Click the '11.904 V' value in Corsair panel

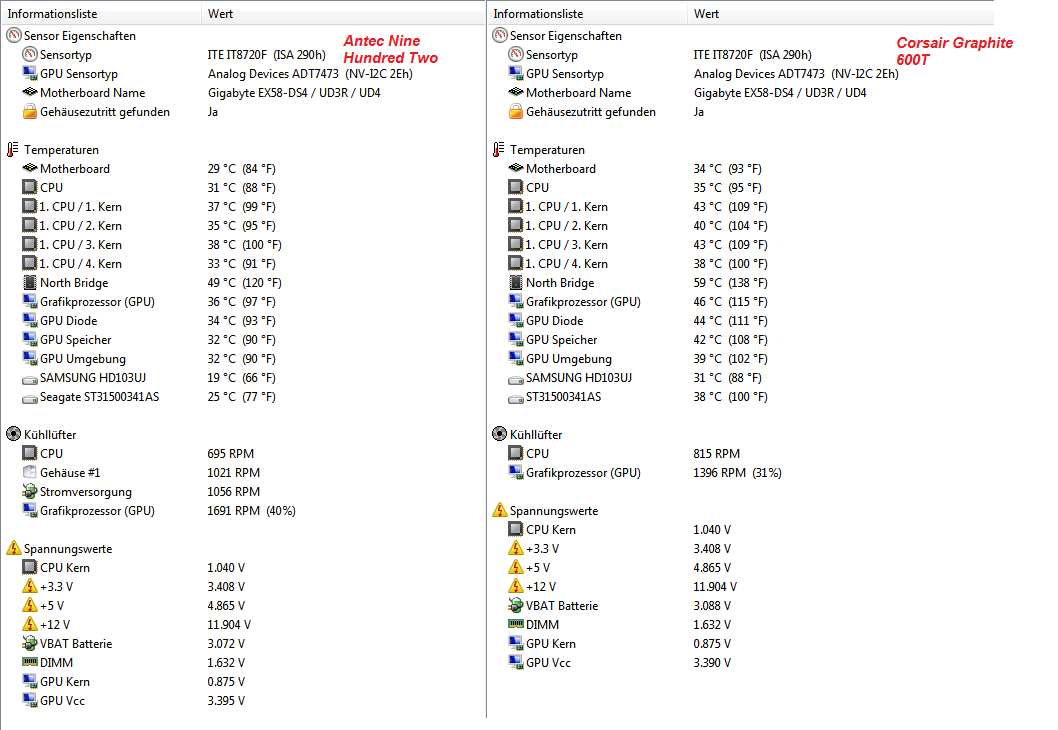click(715, 587)
